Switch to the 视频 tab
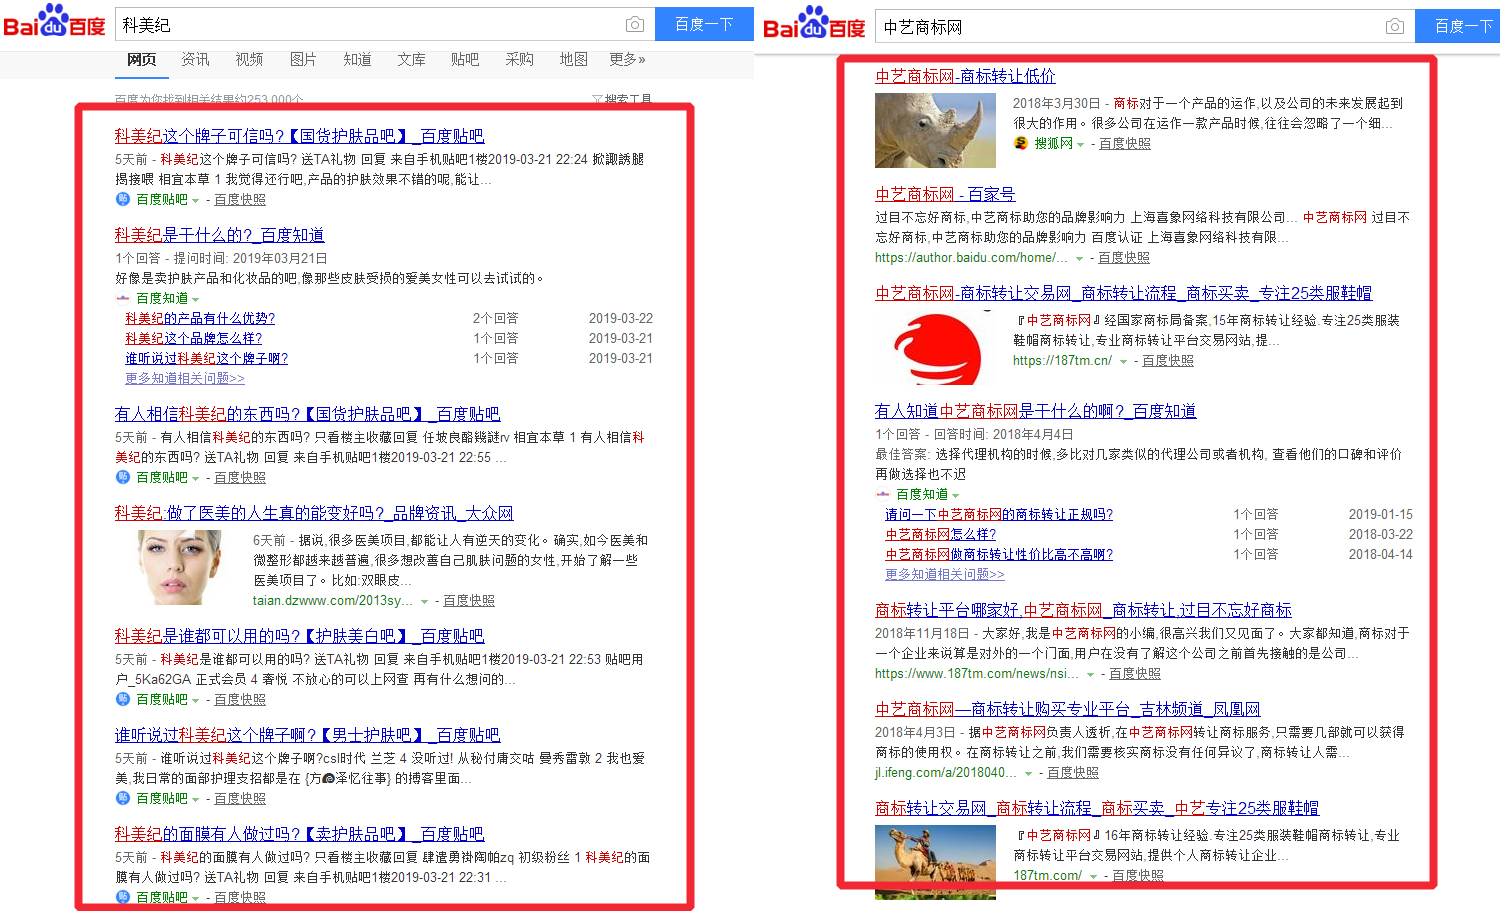 click(x=249, y=59)
